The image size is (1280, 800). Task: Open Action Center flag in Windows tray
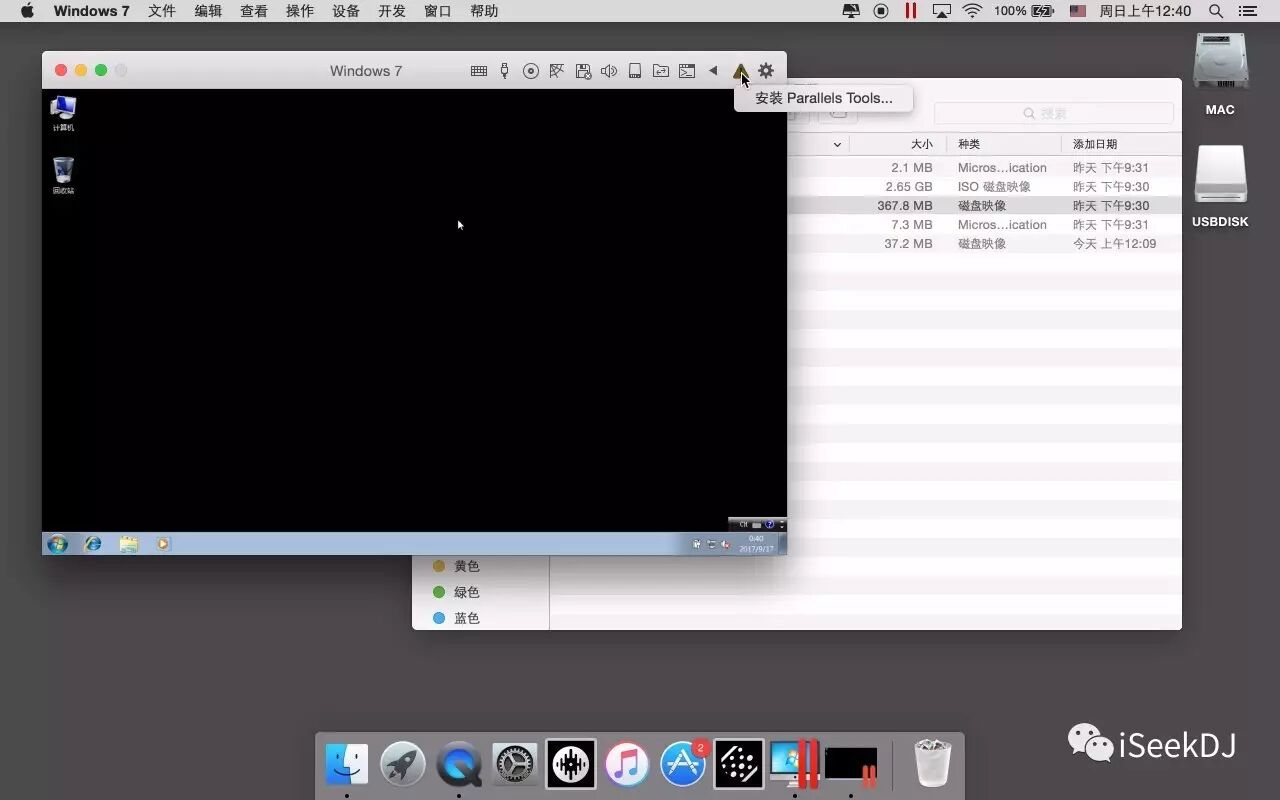(x=697, y=544)
